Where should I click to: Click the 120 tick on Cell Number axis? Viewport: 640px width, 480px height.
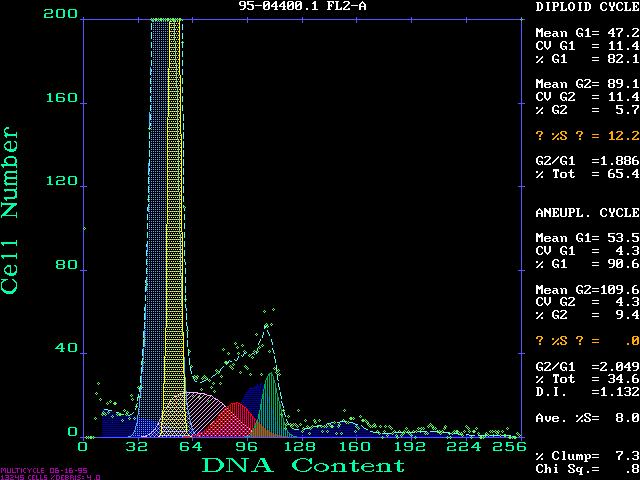(x=61, y=181)
